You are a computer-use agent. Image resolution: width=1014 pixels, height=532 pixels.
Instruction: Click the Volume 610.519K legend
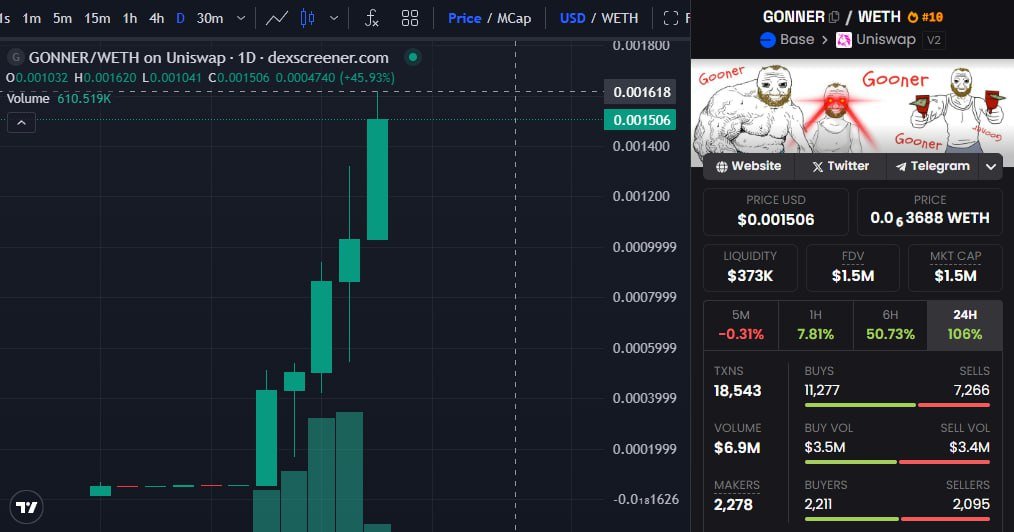click(59, 98)
